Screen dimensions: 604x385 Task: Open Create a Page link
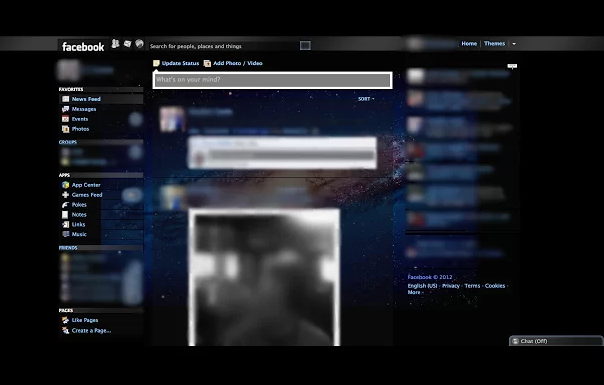[91, 331]
